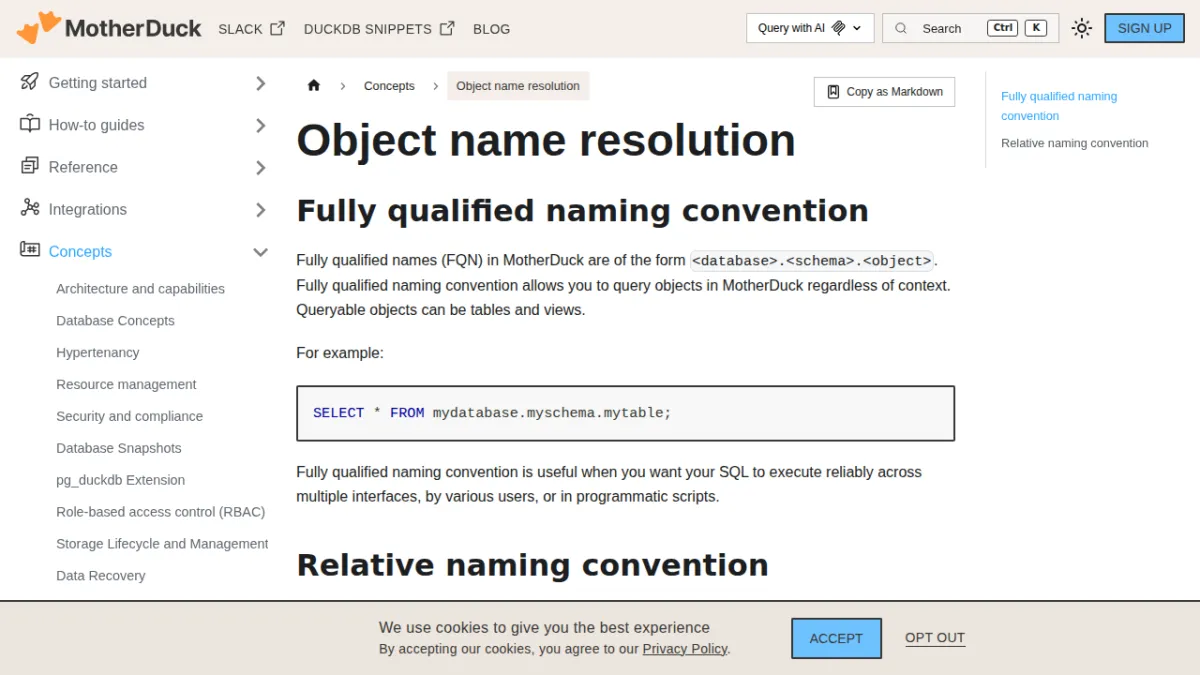Accept cookies with the ACCEPT button
1200x675 pixels.
pos(836,638)
